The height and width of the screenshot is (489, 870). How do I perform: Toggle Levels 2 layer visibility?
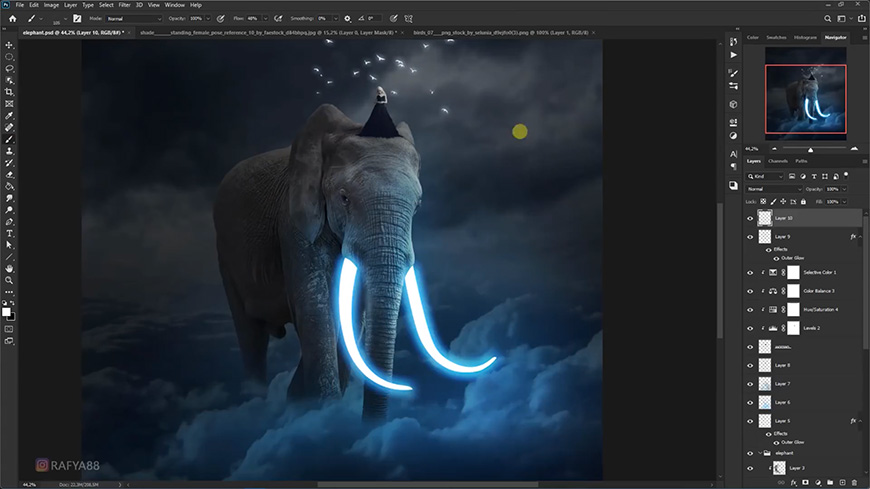pyautogui.click(x=750, y=328)
